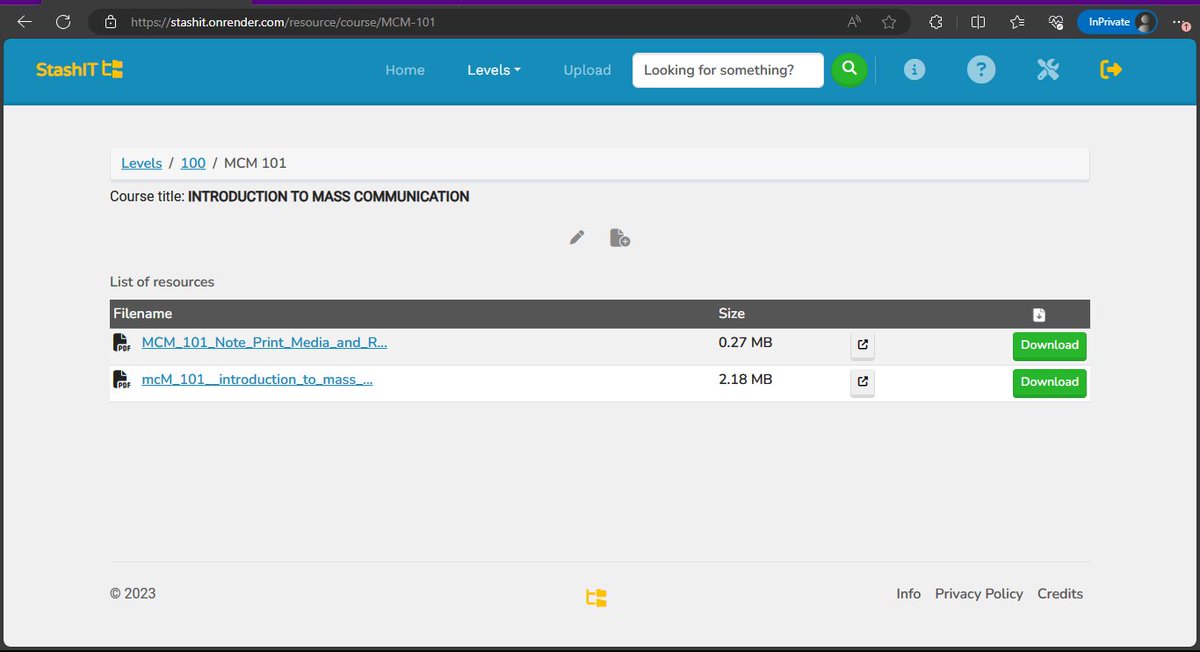Open the admin tools wrench icon

1047,70
